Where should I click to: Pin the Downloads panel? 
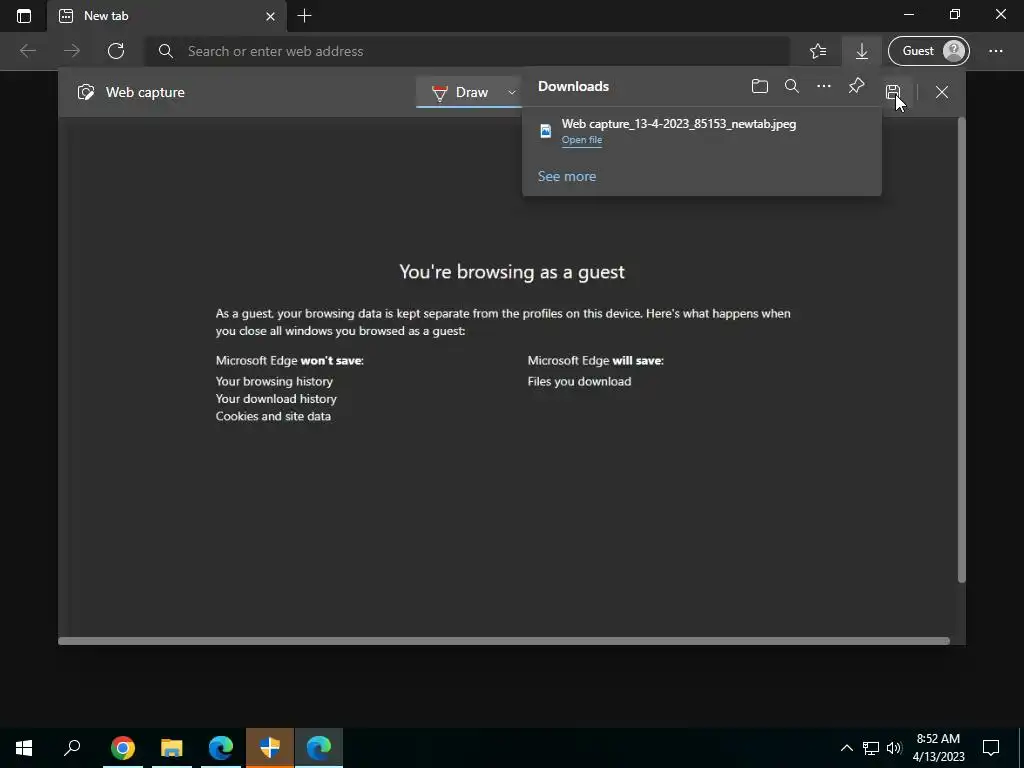pos(856,86)
